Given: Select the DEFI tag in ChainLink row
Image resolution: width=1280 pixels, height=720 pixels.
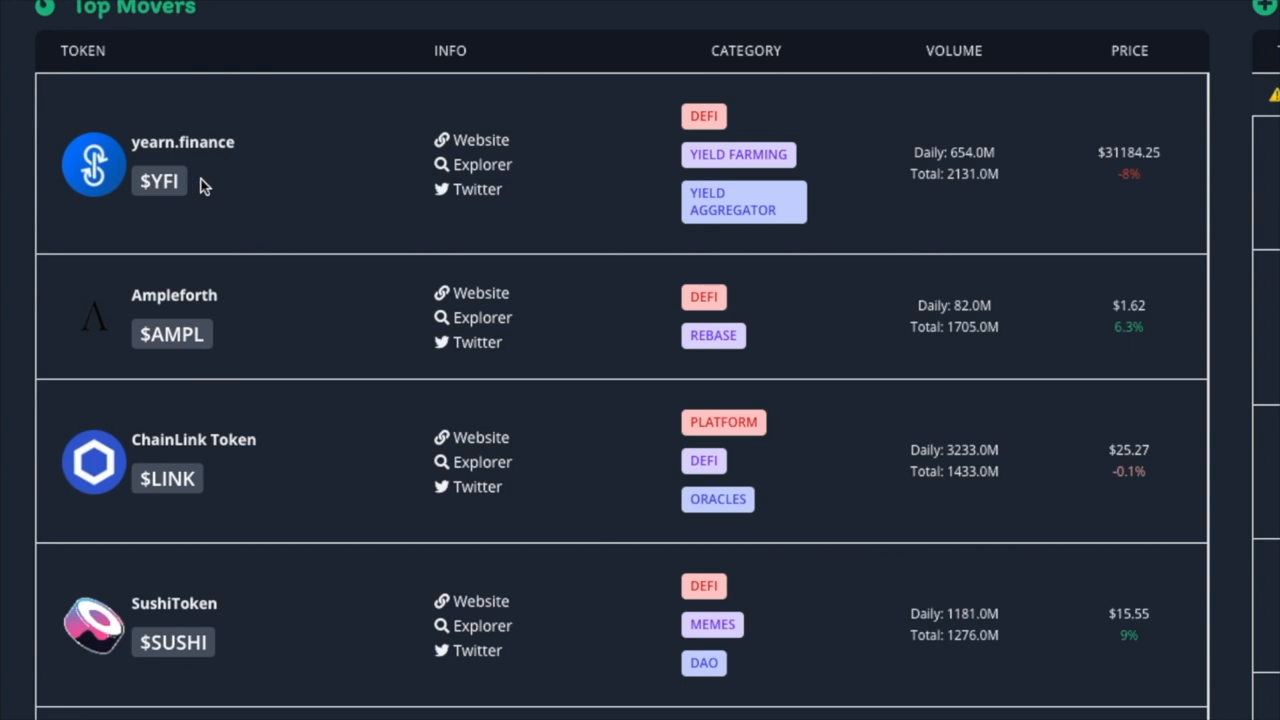Looking at the screenshot, I should pos(704,460).
